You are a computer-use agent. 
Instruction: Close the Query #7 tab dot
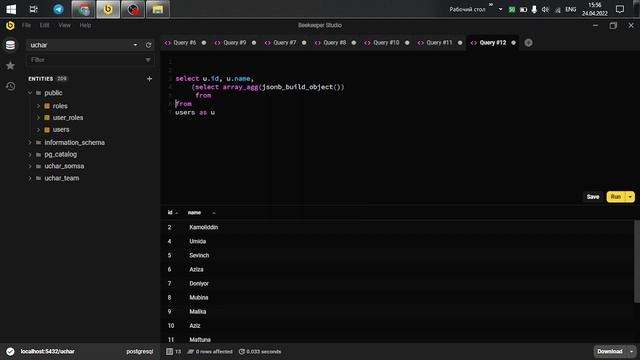pyautogui.click(x=304, y=42)
